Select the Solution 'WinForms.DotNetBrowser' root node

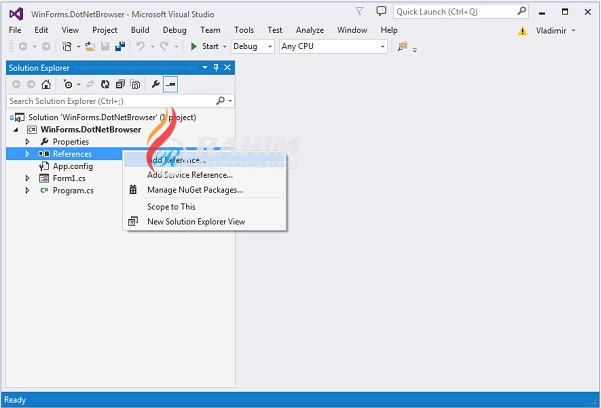tap(112, 117)
